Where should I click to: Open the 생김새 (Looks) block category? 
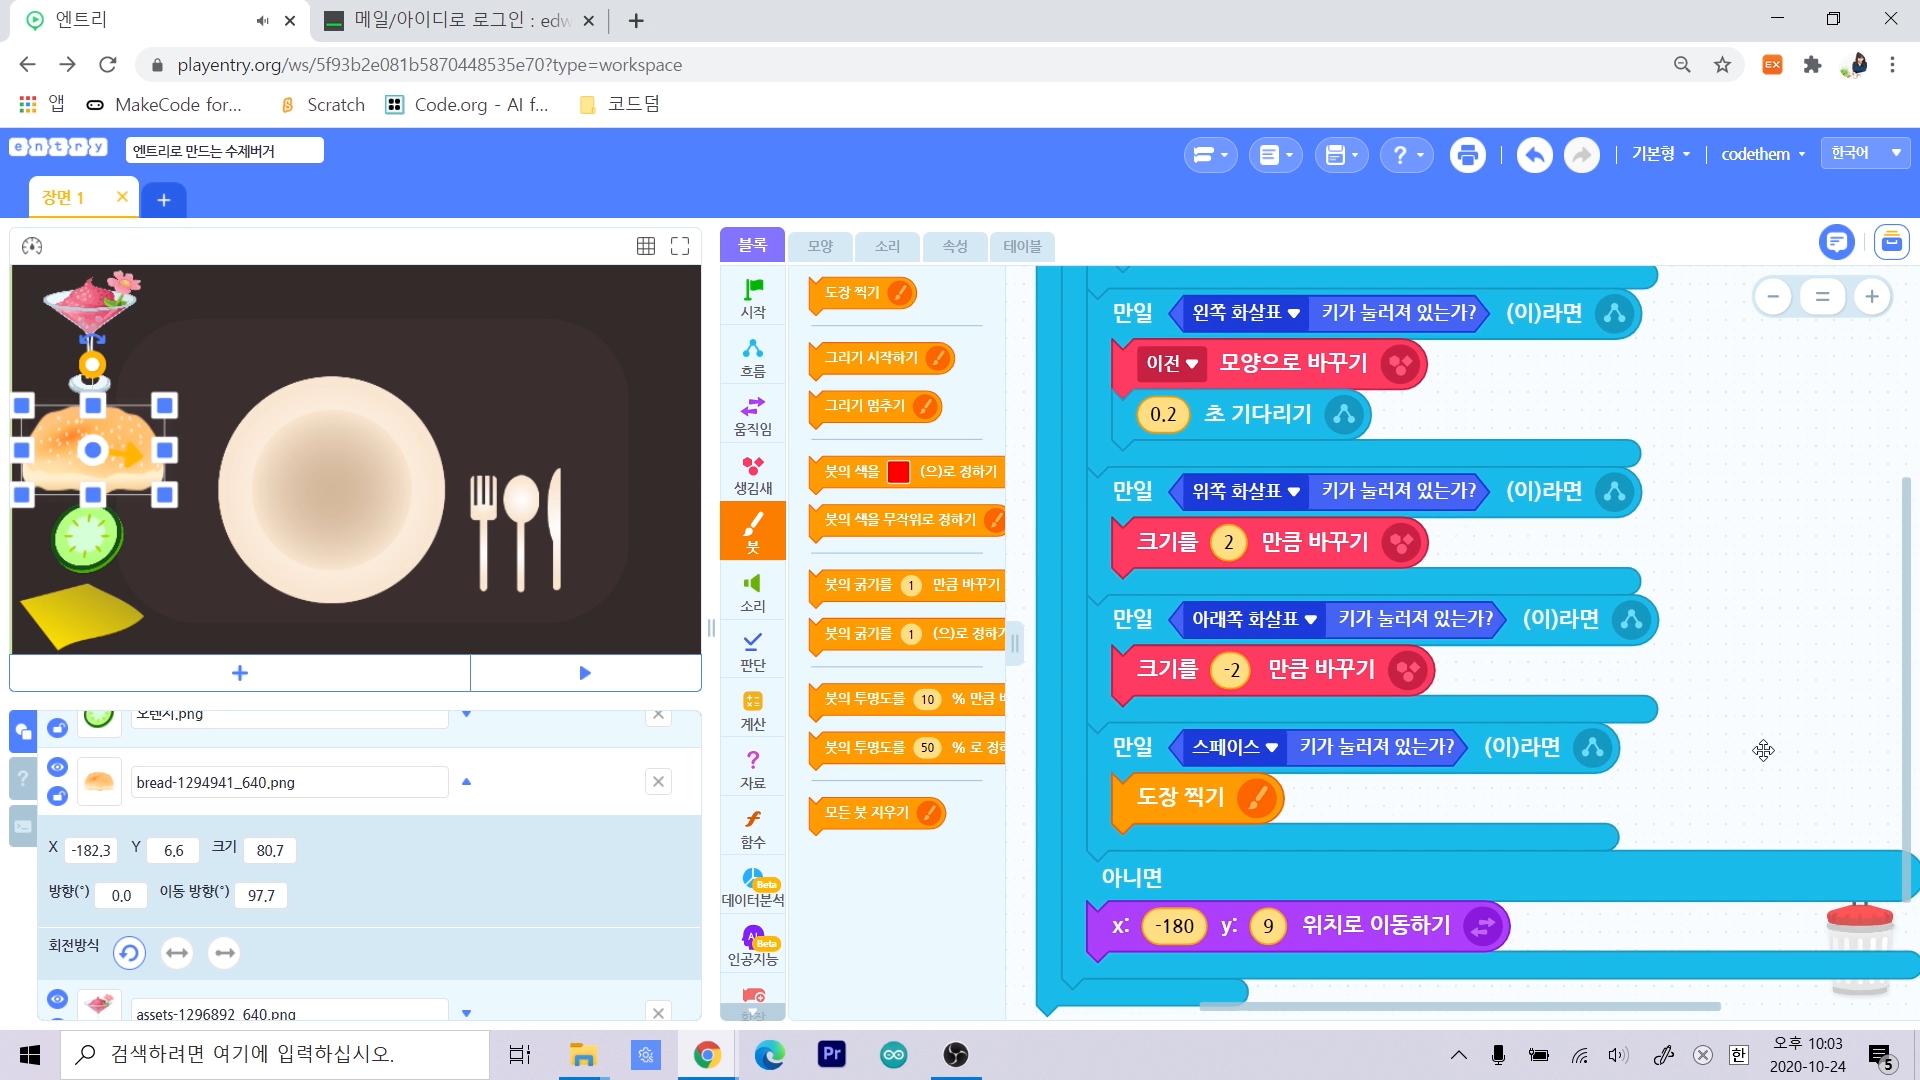tap(753, 475)
